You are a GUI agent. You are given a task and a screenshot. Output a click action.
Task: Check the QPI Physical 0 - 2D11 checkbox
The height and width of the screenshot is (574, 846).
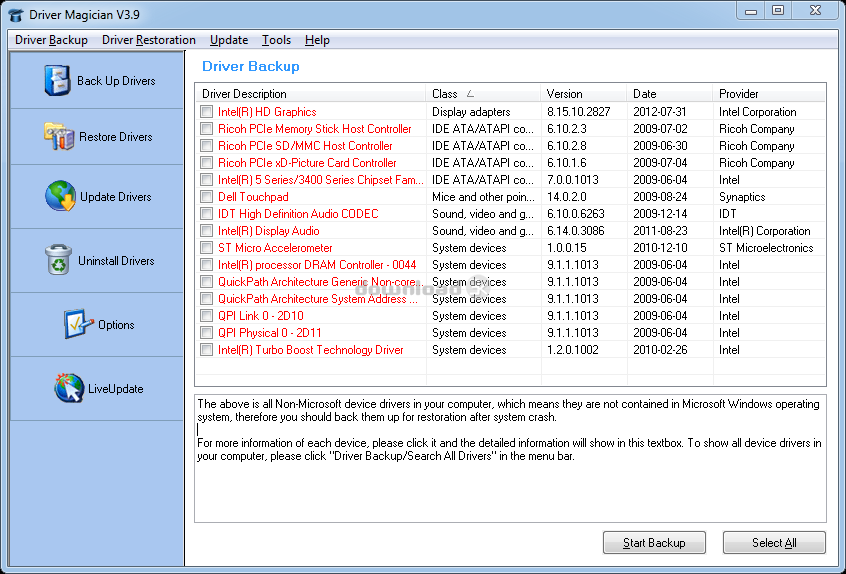pos(206,332)
